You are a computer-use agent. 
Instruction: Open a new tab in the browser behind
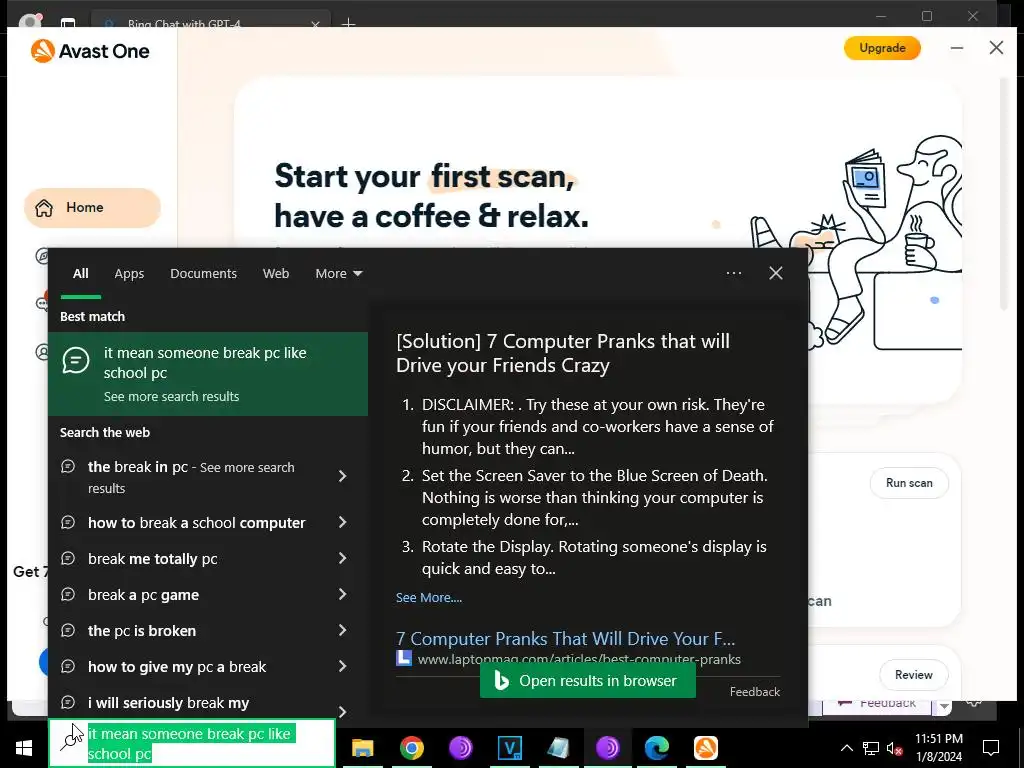coord(349,24)
